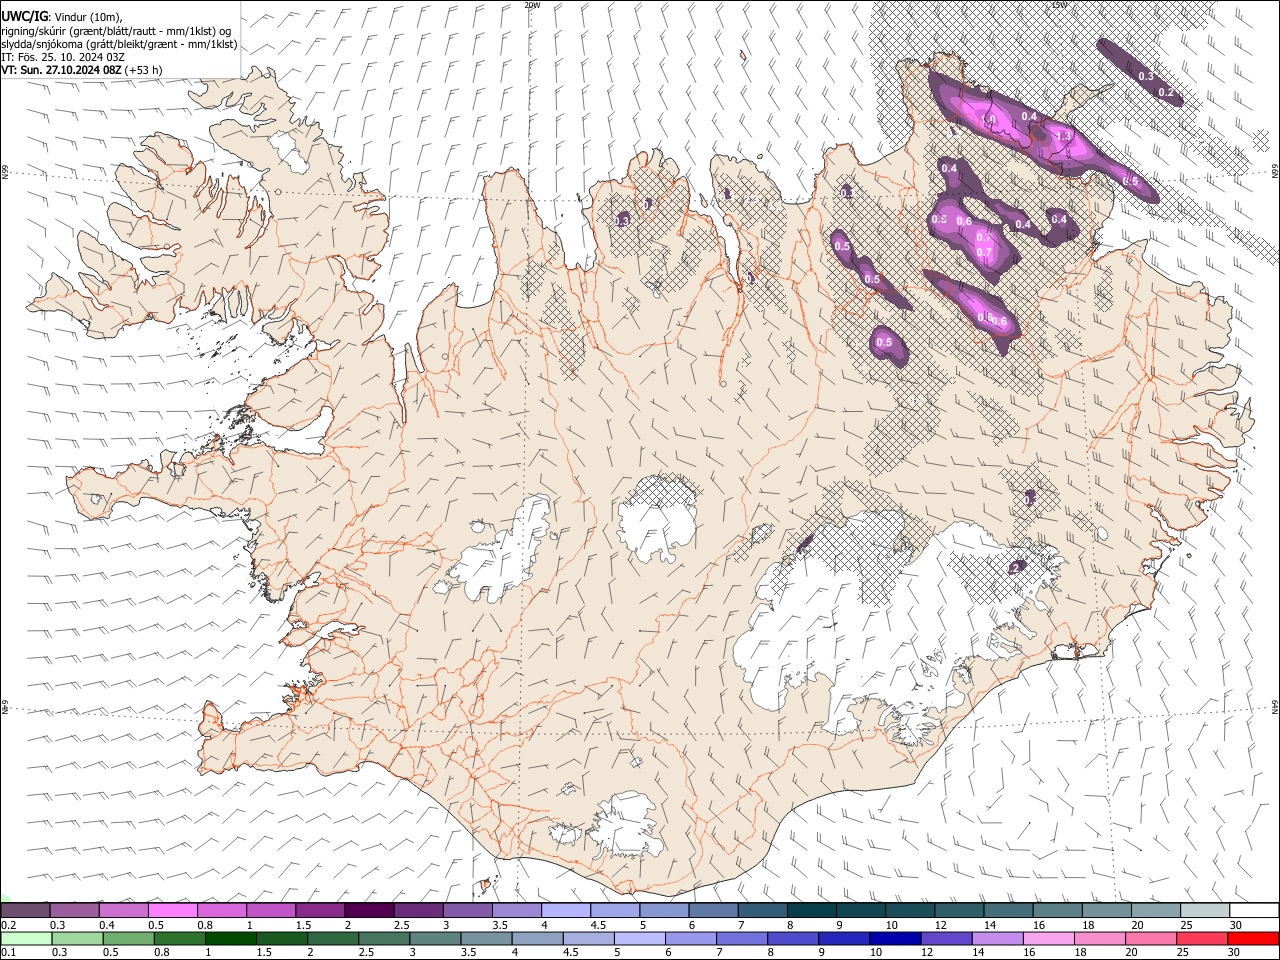The image size is (1280, 960).
Task: Click the "20W" longitude label at top
Action: tap(532, 5)
